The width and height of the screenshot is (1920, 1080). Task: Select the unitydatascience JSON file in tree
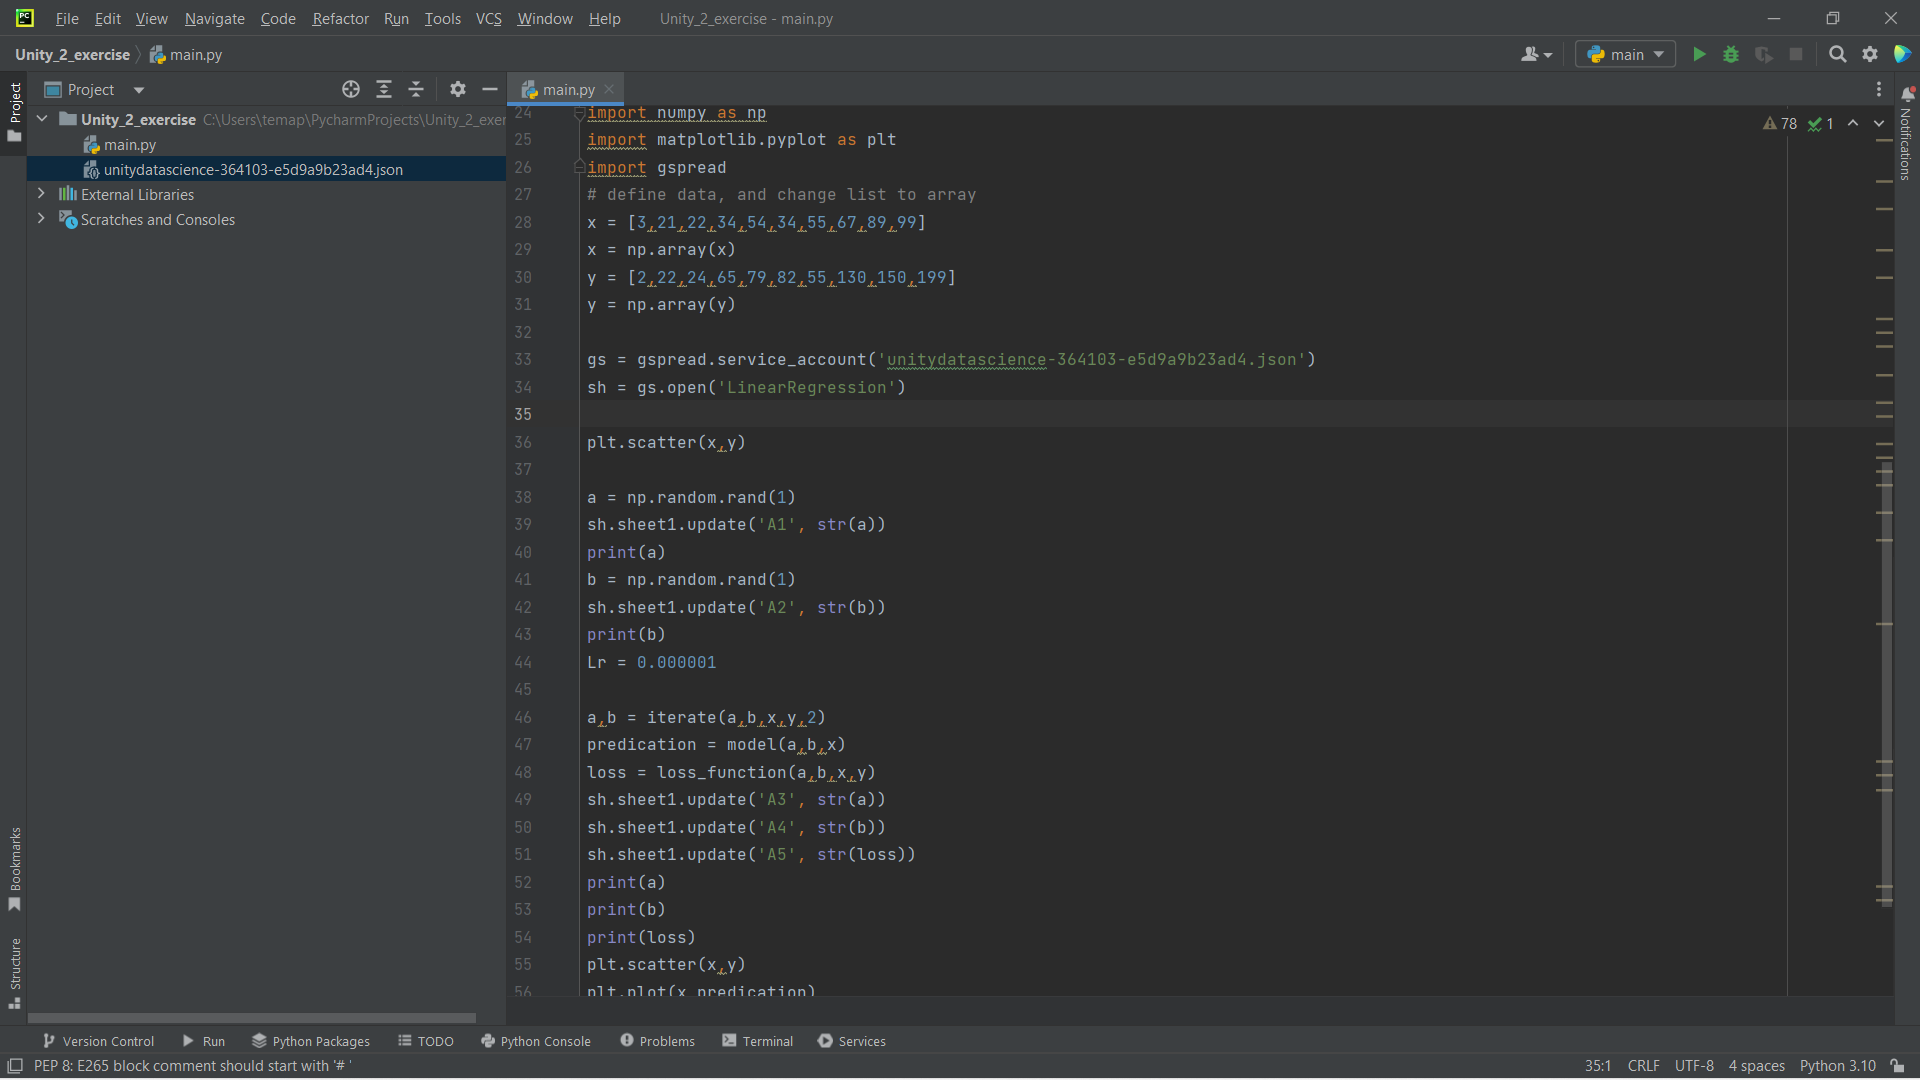(x=253, y=170)
